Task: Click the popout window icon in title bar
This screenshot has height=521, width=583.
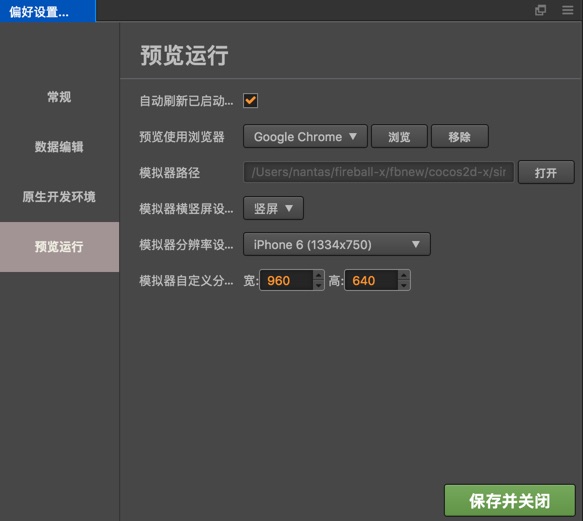Action: pos(540,10)
